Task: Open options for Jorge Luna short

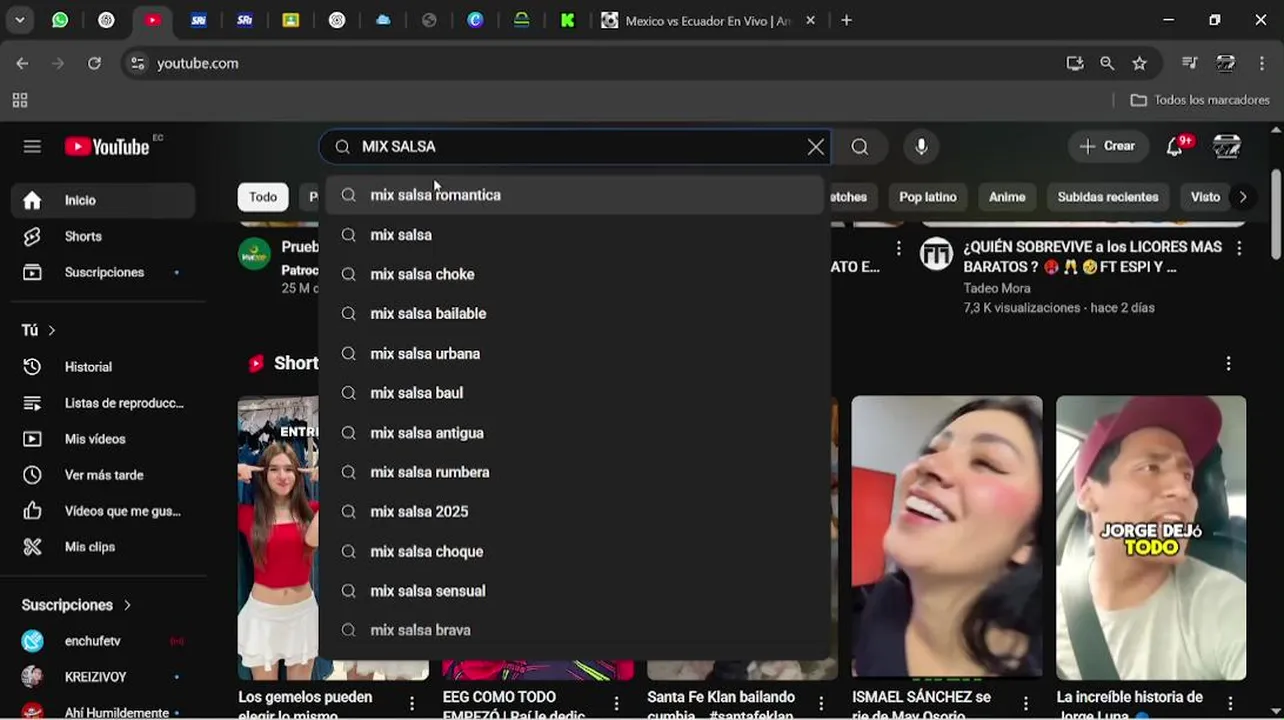Action: click(1230, 704)
